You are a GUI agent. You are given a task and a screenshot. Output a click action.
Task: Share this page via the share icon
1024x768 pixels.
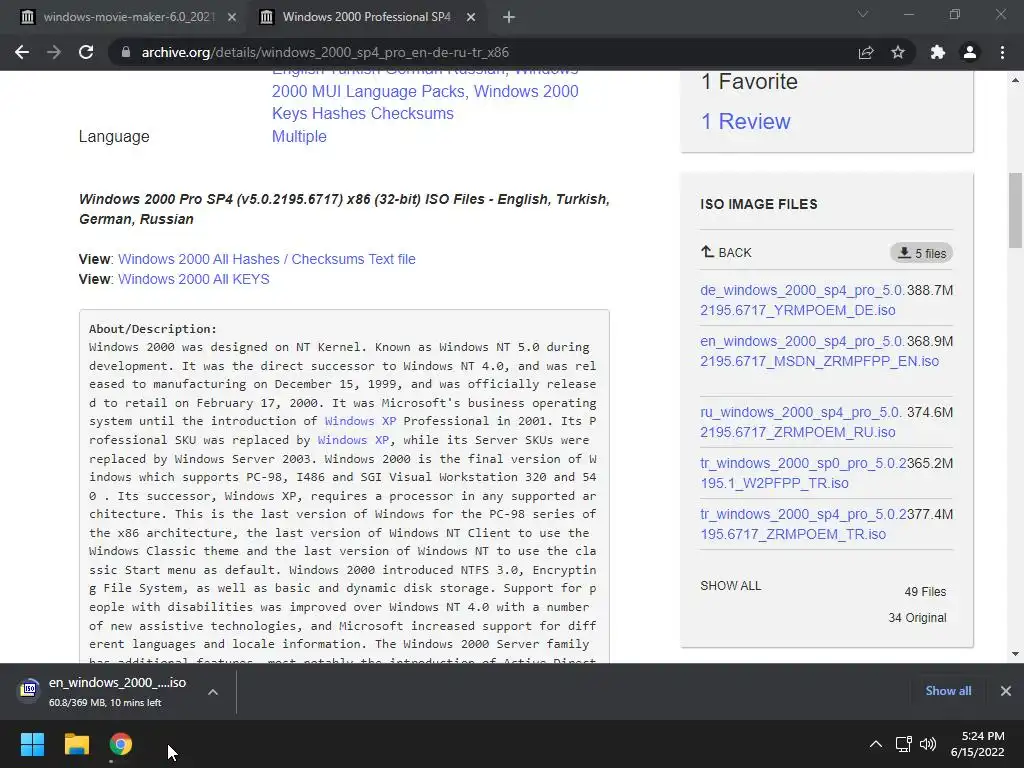866,52
